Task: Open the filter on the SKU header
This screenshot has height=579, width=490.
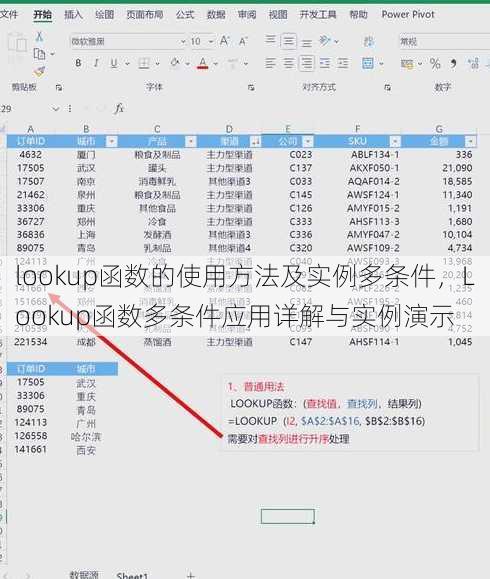Action: [x=395, y=141]
